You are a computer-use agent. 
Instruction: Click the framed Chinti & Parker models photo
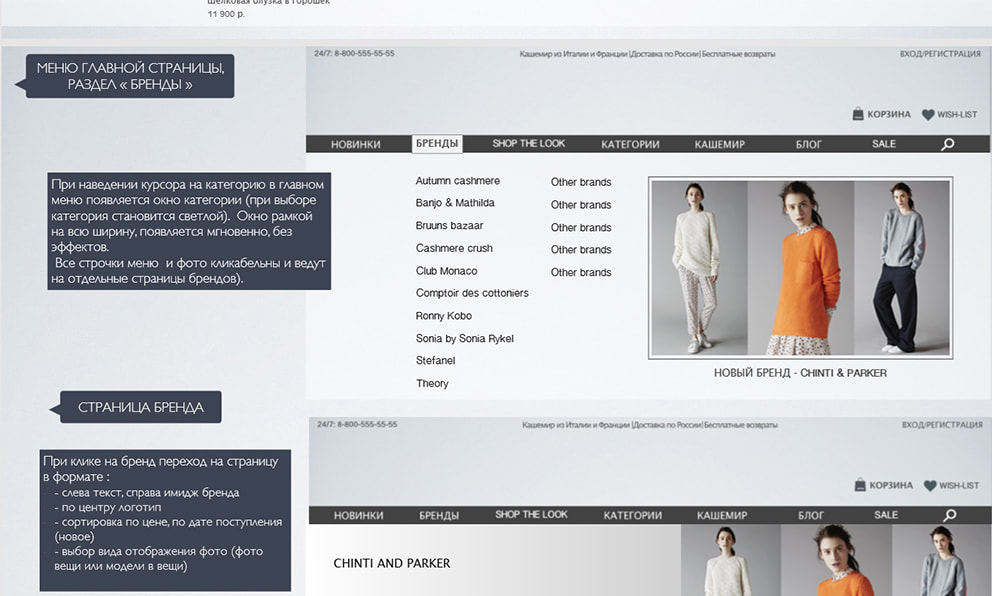pos(800,268)
